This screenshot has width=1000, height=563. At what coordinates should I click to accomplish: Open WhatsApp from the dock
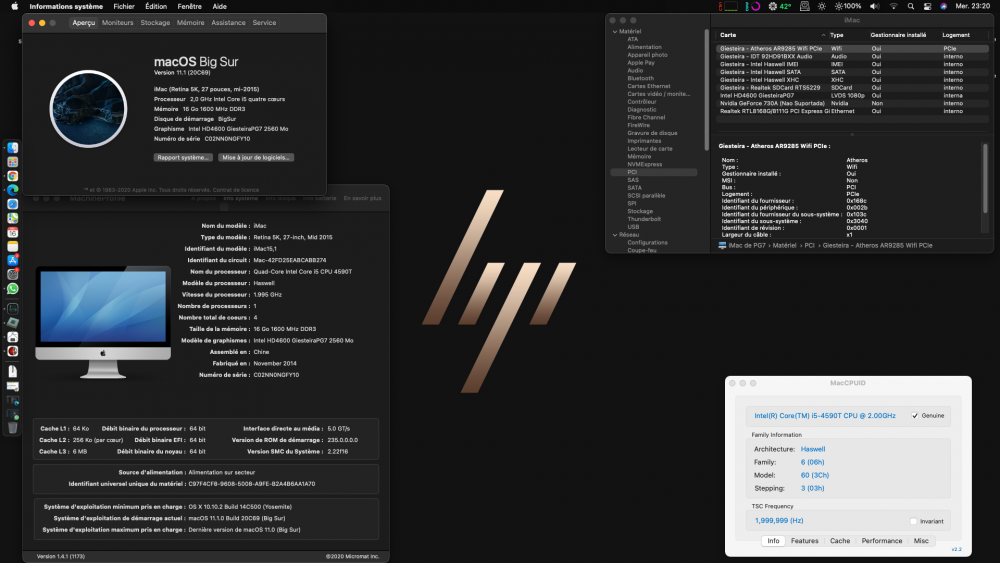tap(12, 288)
